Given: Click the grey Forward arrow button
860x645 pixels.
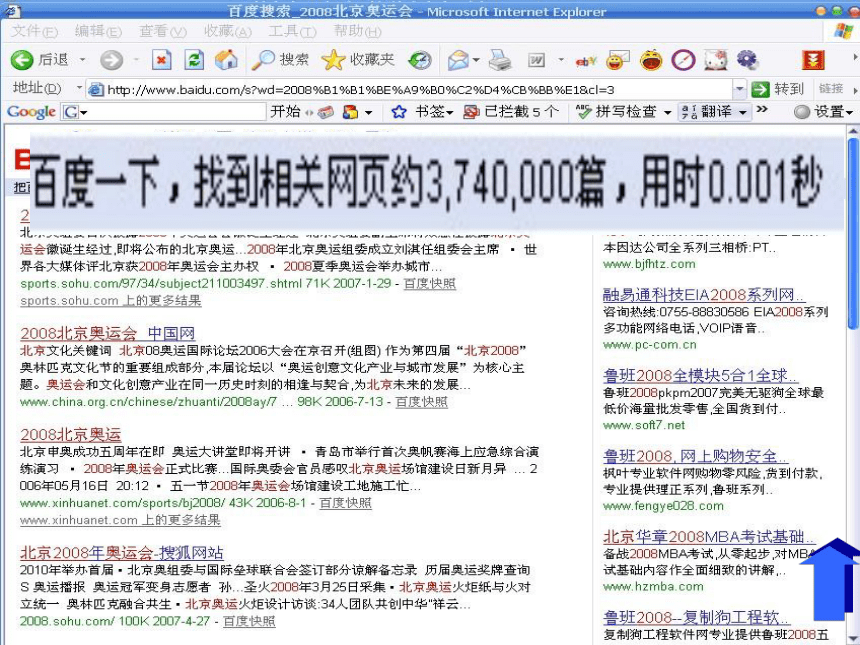Looking at the screenshot, I should [x=111, y=59].
